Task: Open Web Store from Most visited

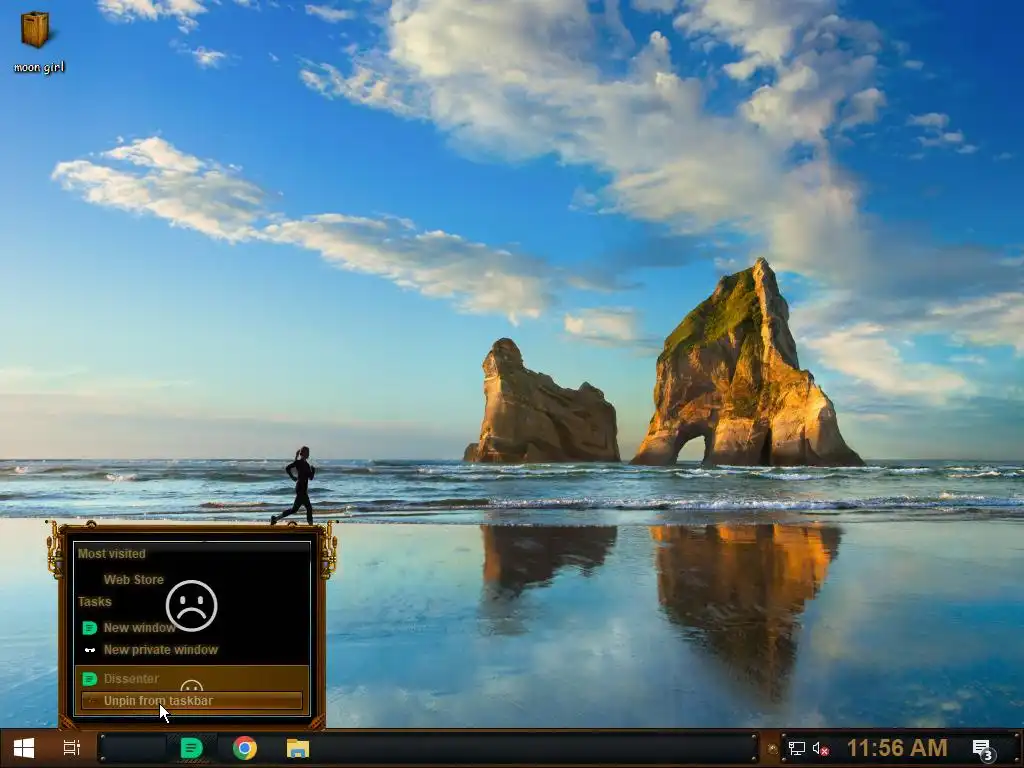Action: pyautogui.click(x=192, y=579)
